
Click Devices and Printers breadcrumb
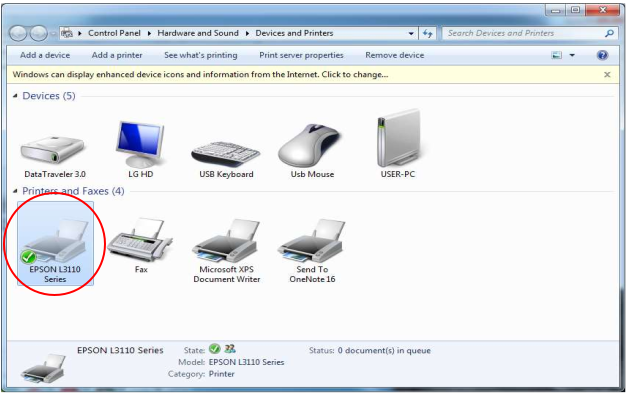click(294, 33)
